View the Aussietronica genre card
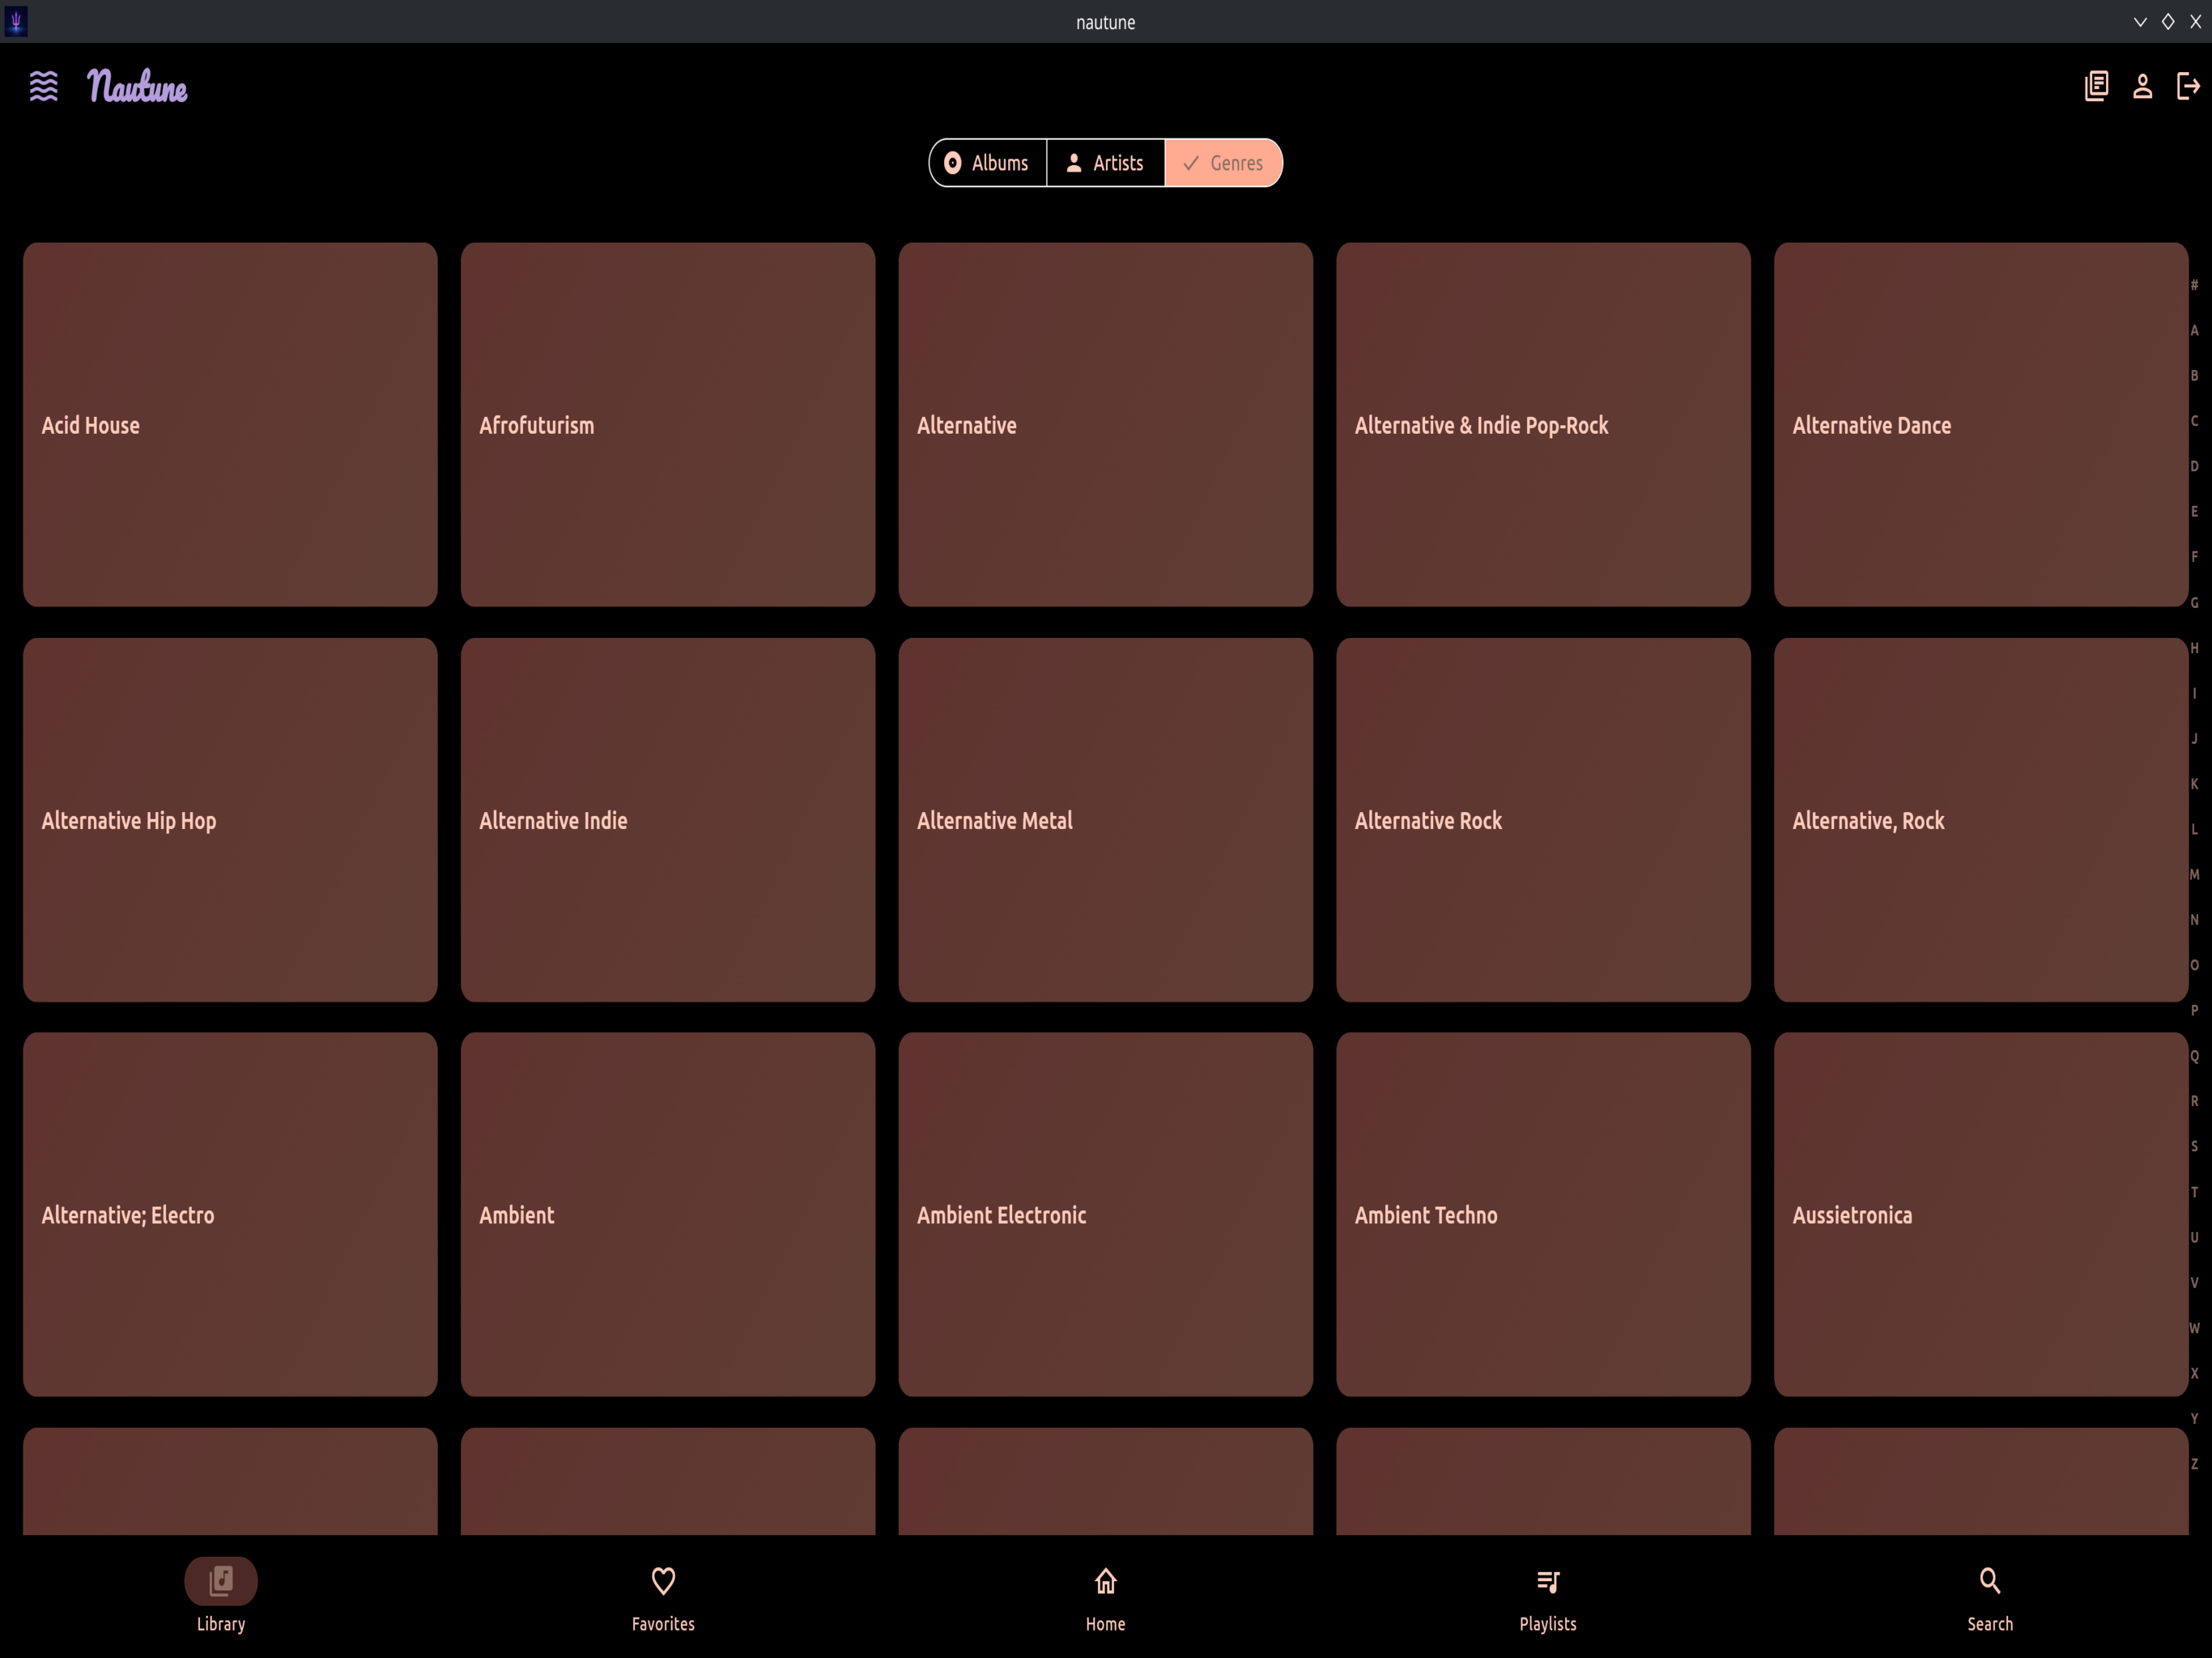Viewport: 2212px width, 1658px height. tap(1981, 1215)
